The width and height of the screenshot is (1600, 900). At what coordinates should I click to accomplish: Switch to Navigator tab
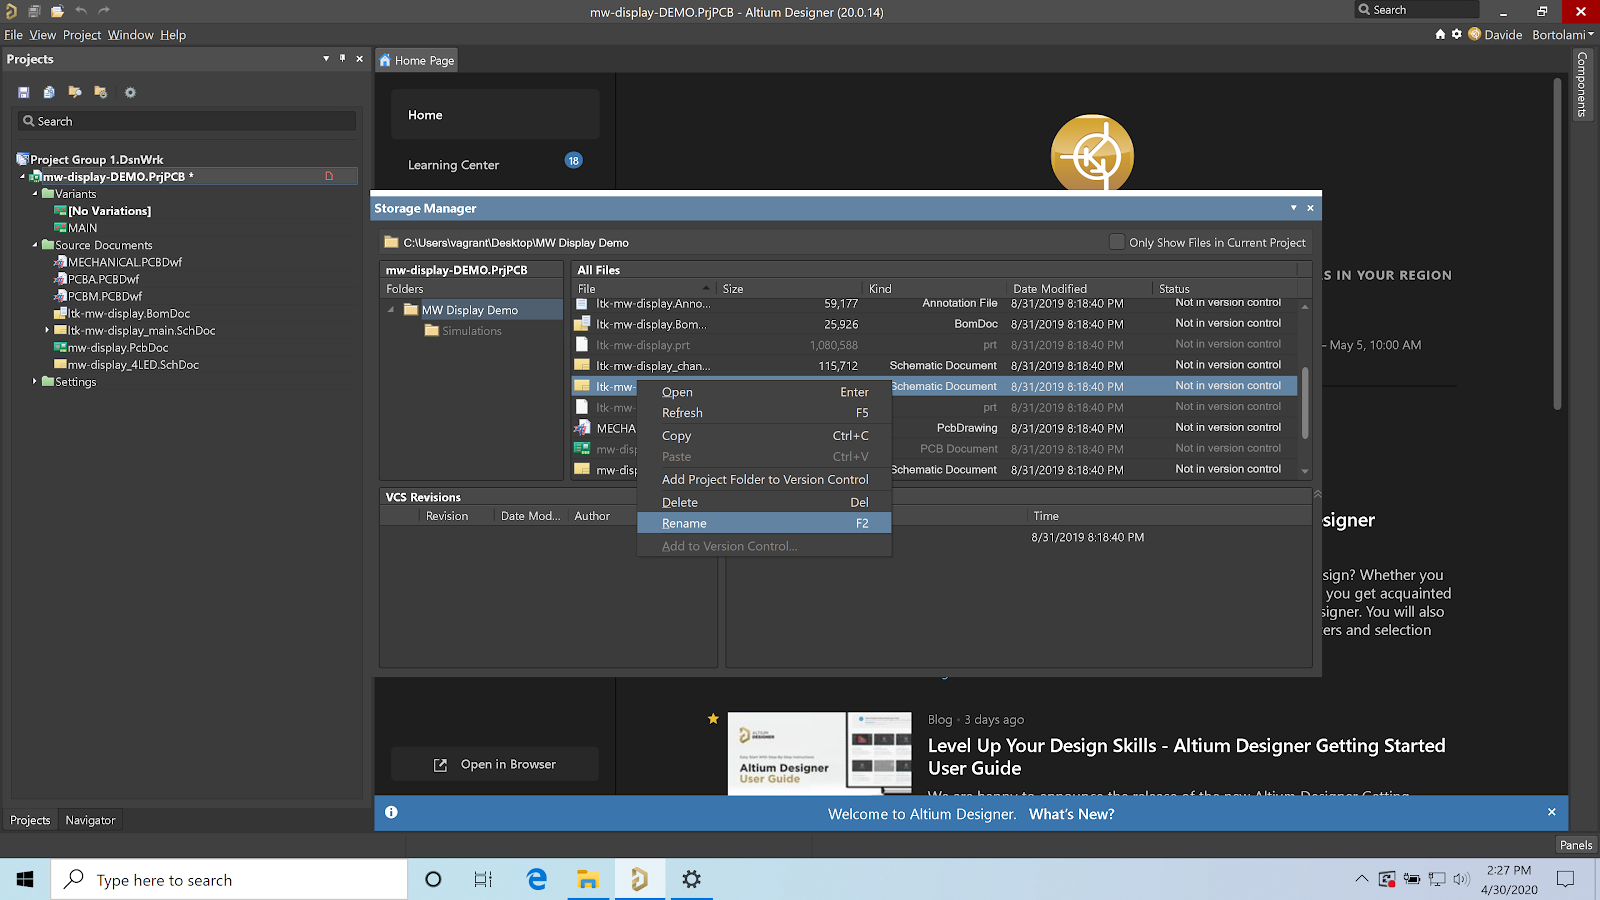[x=90, y=820]
